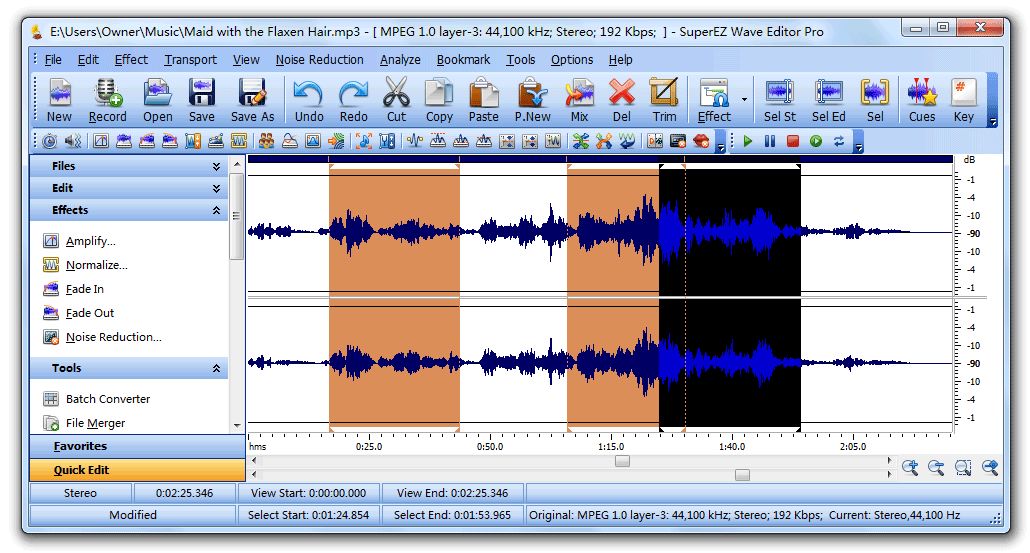Click the zoom in magnifier icon
1030x553 pixels.
click(x=910, y=467)
